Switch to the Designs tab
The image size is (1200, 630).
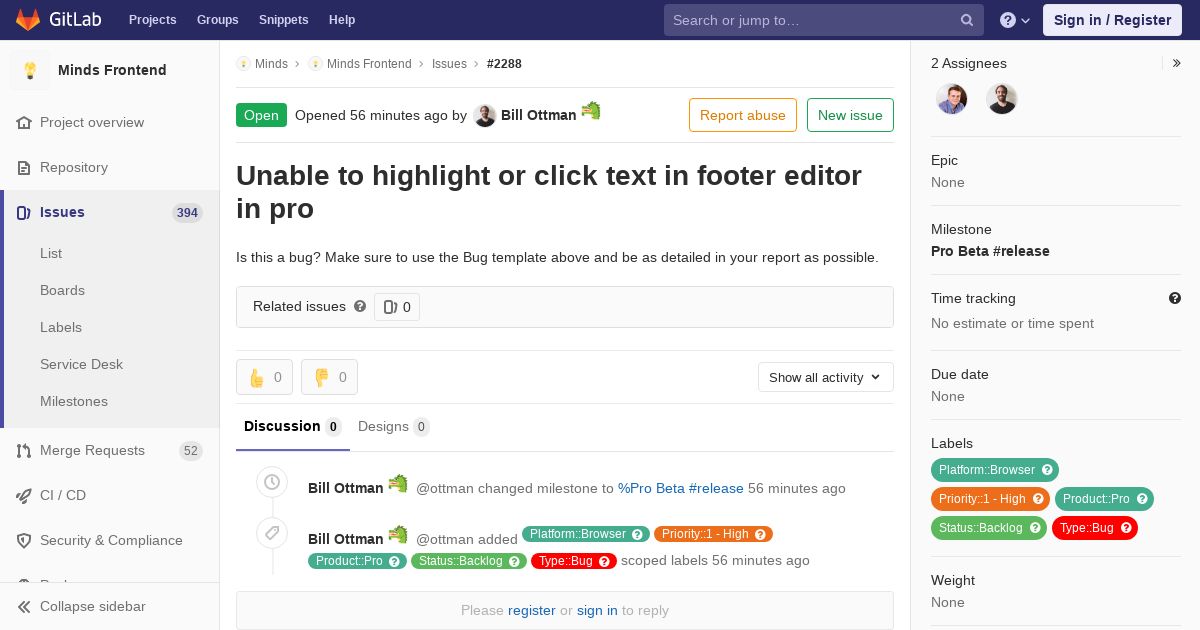point(393,426)
